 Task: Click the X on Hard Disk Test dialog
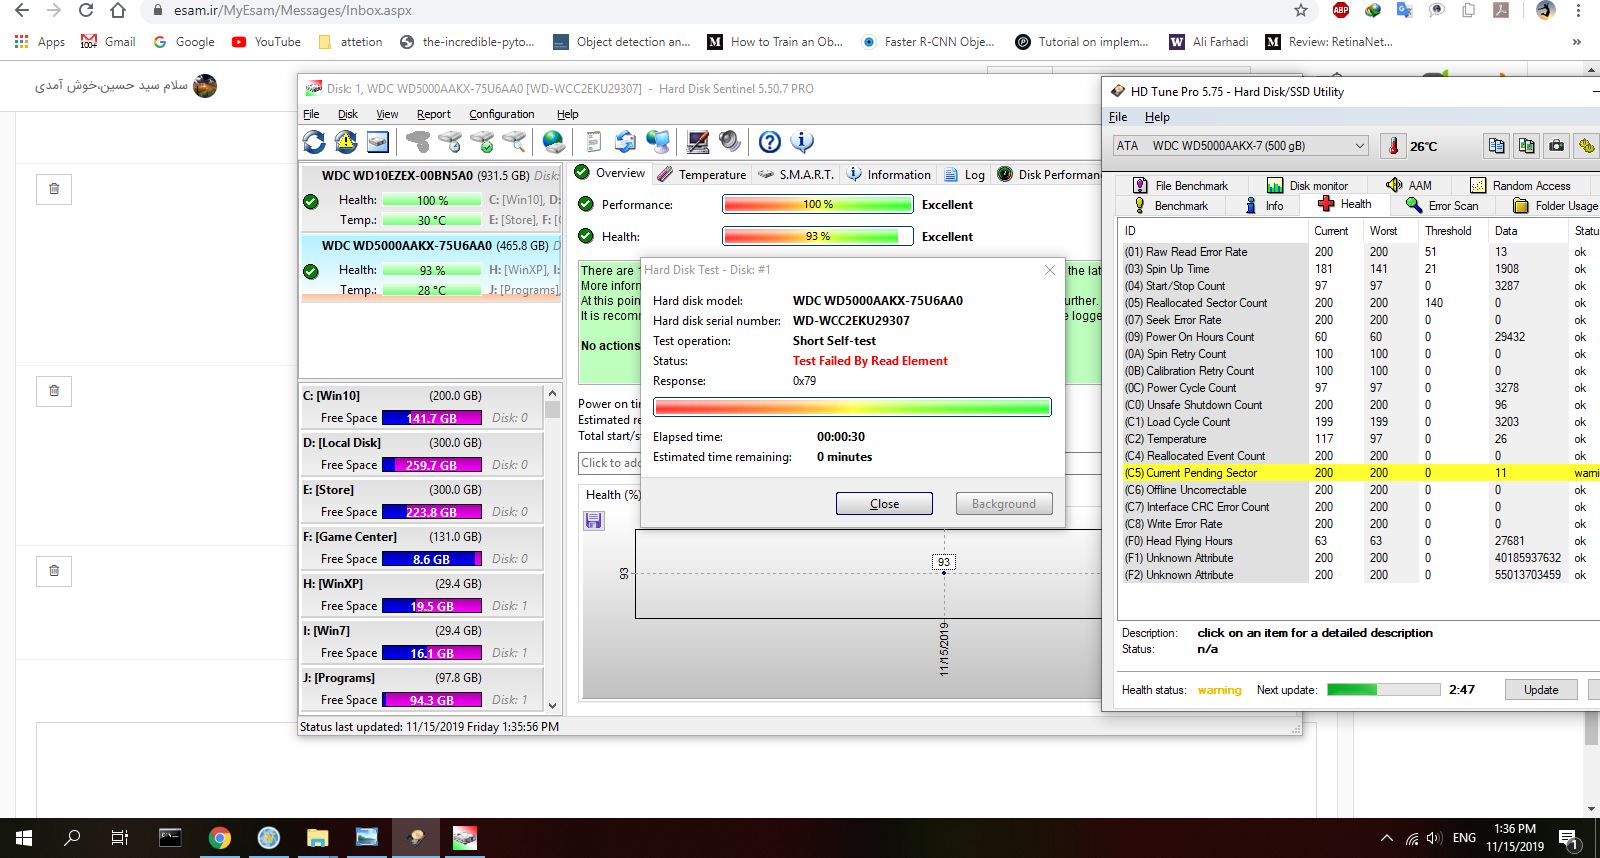click(1049, 270)
